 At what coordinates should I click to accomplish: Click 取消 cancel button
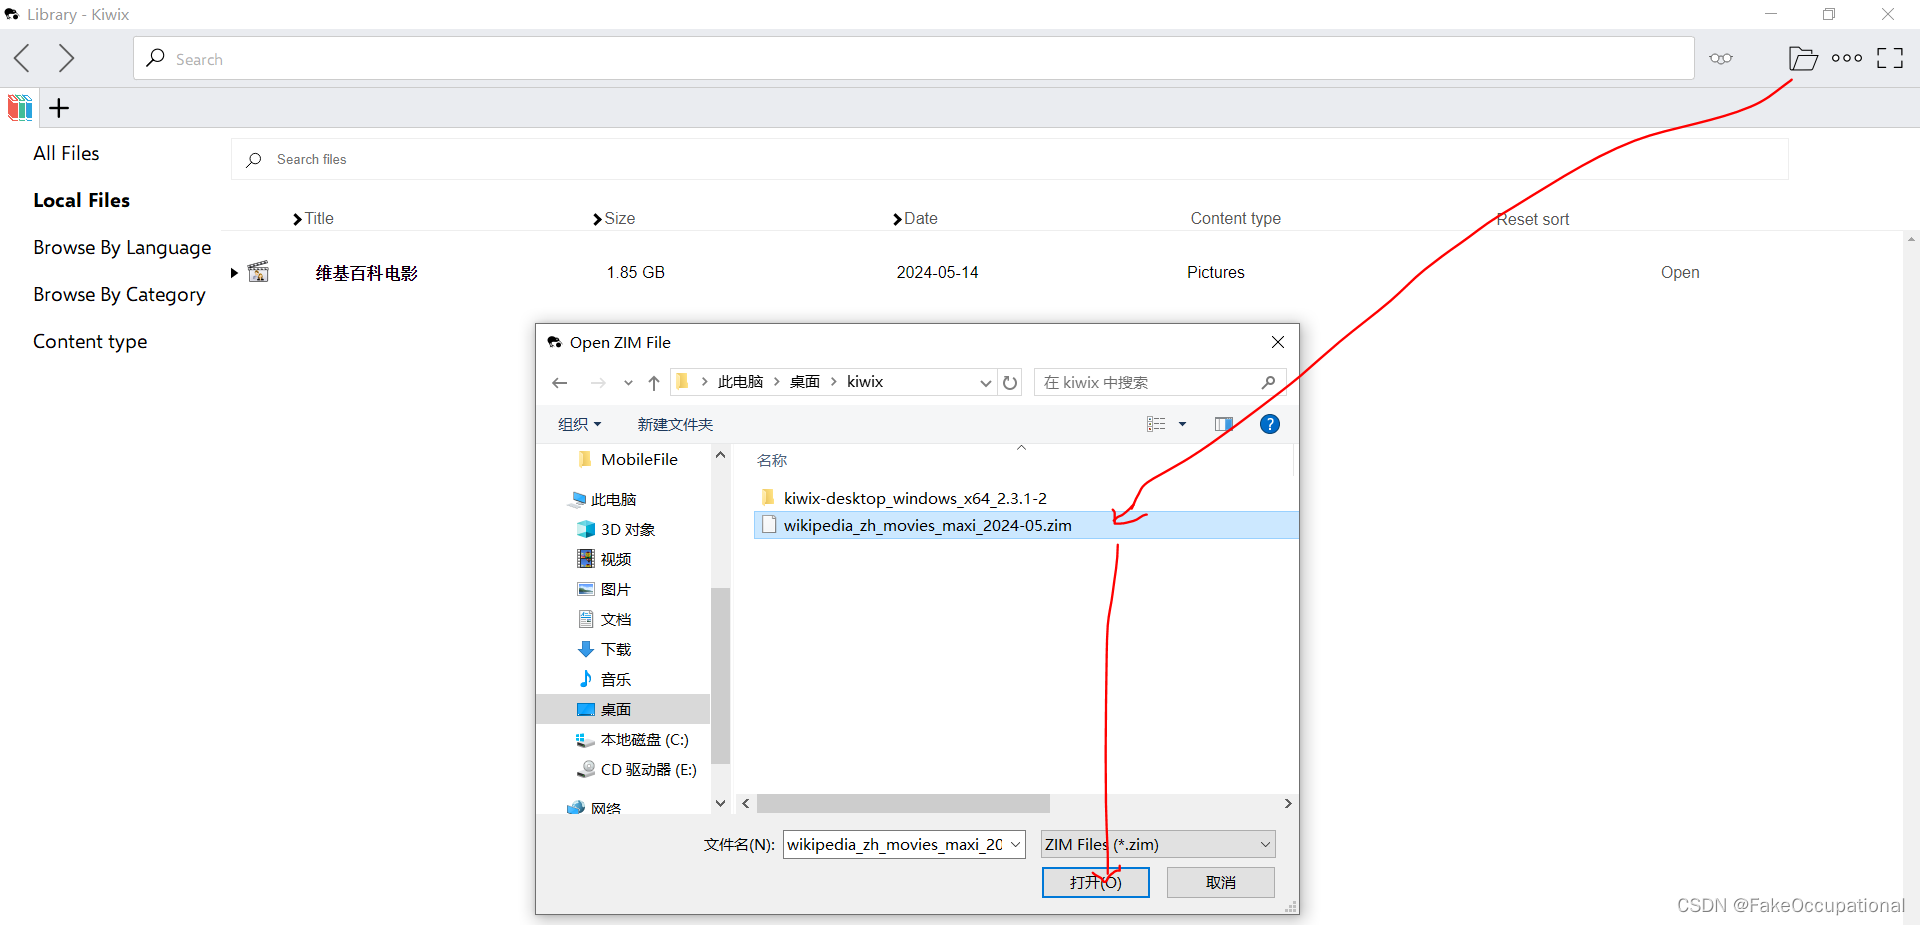[x=1221, y=882]
